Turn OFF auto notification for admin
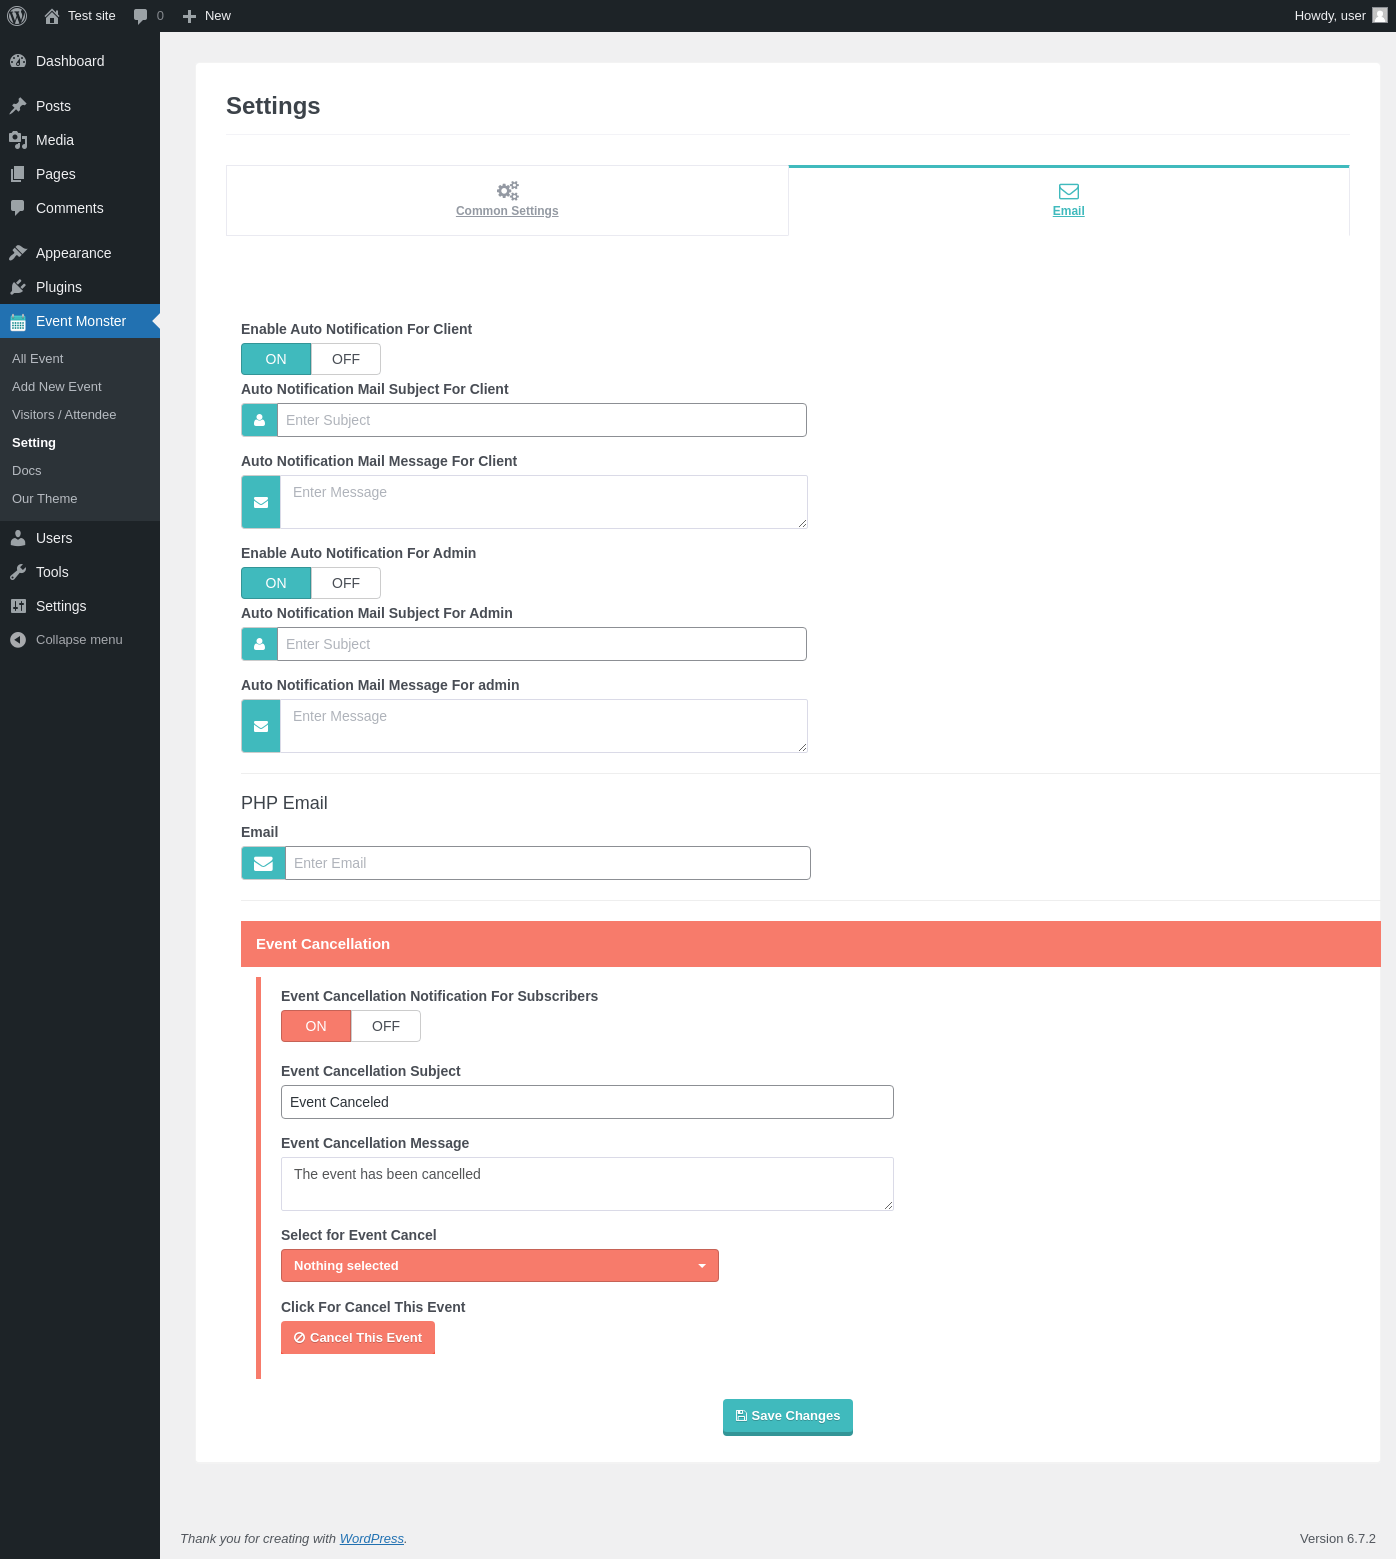 click(346, 583)
